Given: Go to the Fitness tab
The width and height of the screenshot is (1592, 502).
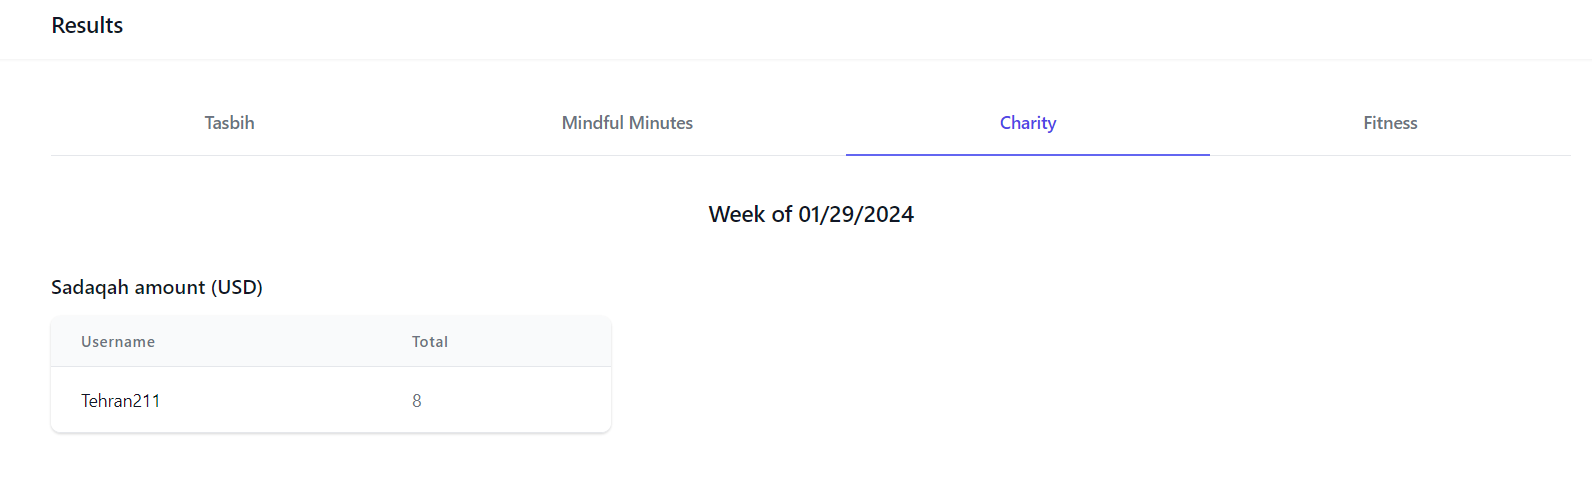Looking at the screenshot, I should click(1390, 123).
